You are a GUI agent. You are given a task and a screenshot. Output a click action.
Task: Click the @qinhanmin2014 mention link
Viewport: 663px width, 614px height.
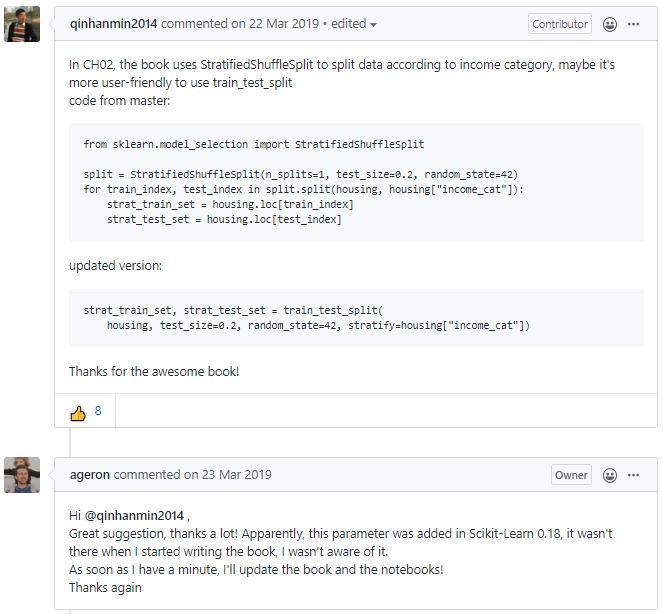(x=134, y=516)
